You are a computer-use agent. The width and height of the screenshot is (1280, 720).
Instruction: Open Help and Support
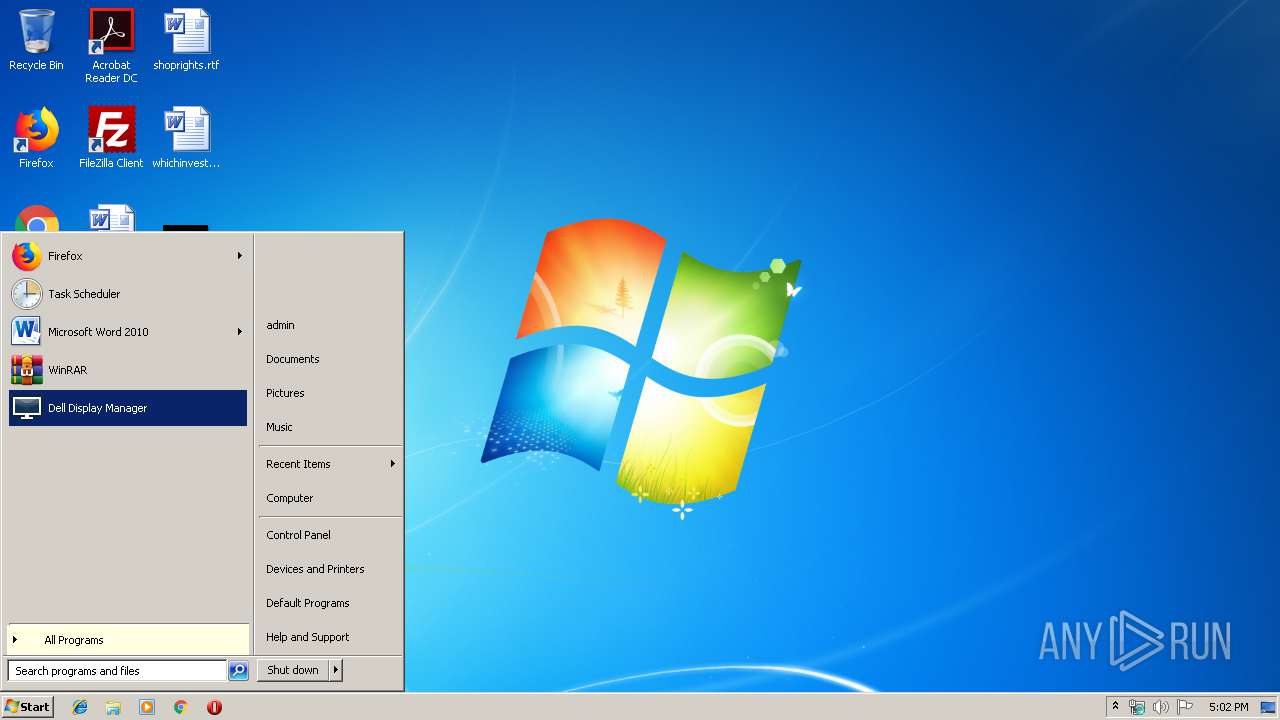coord(330,637)
